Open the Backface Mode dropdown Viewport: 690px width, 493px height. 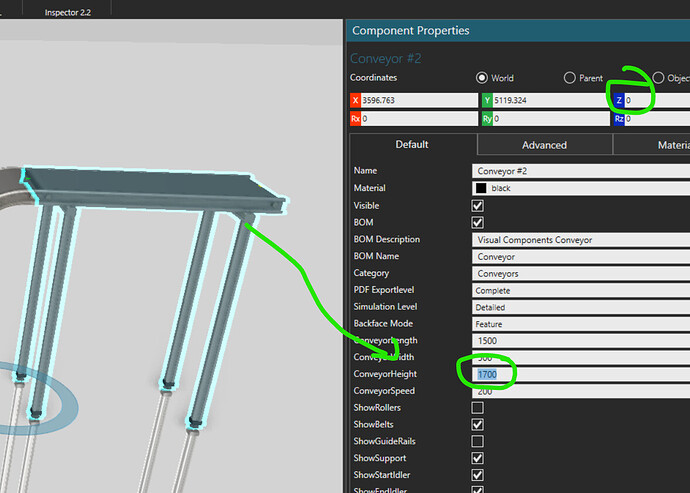coord(580,324)
